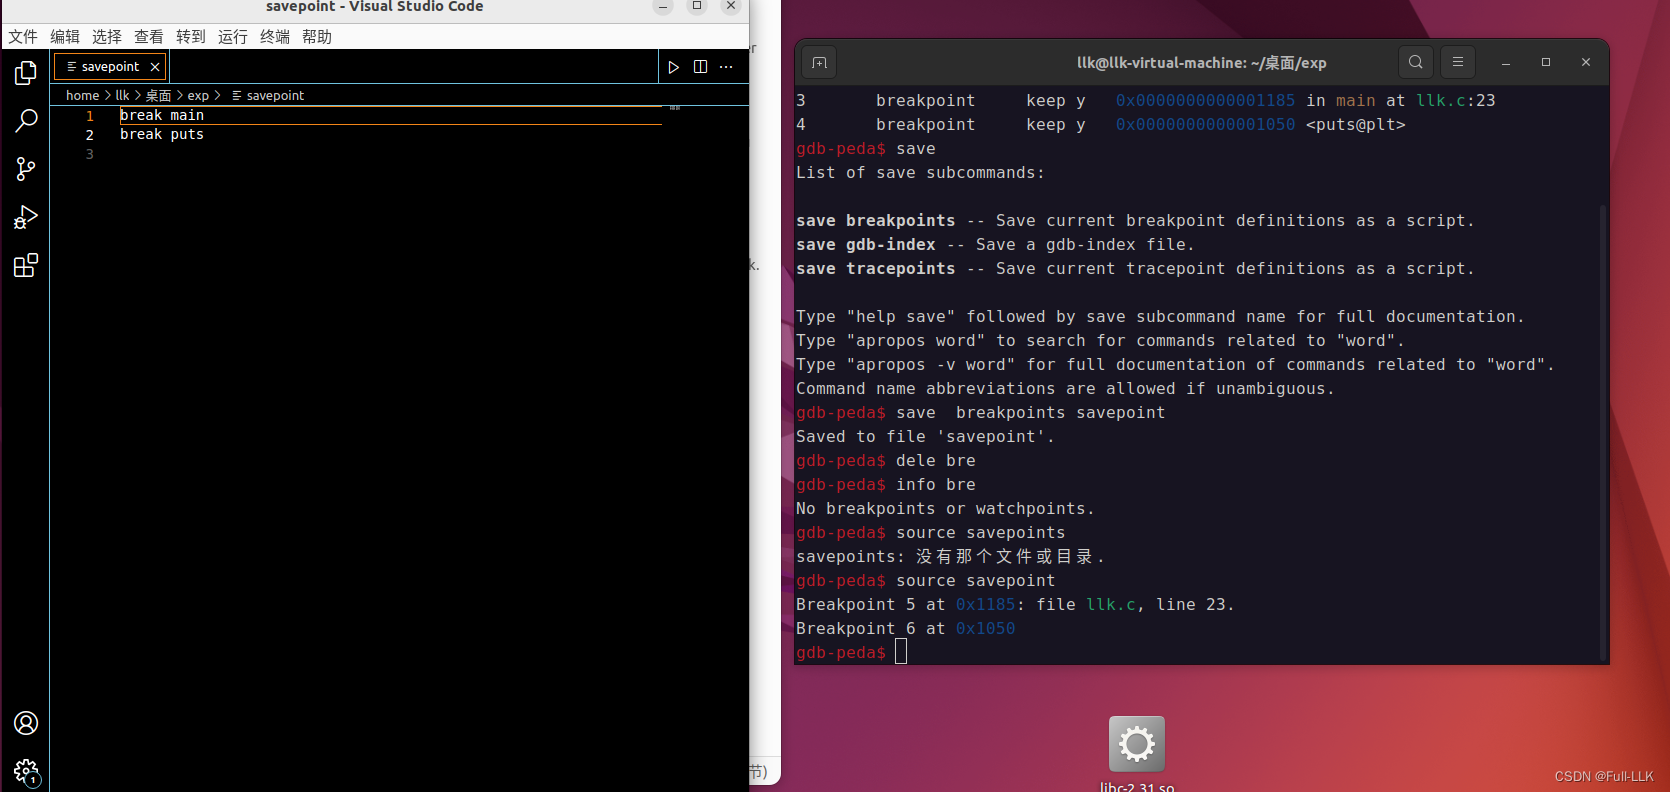Minimize the terminal window

(x=1505, y=62)
